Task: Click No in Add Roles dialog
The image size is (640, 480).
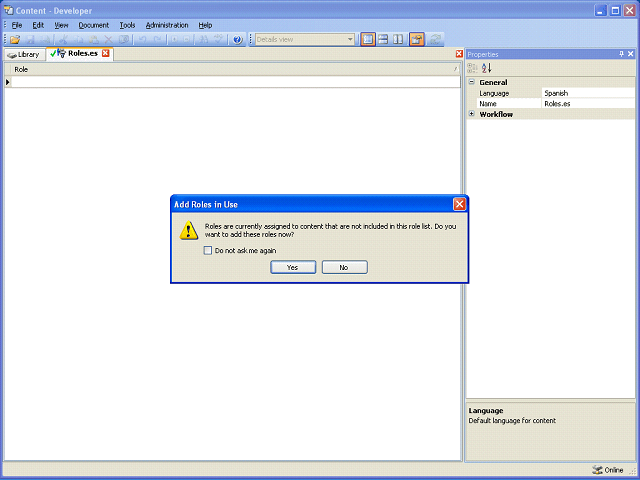Action: point(344,267)
